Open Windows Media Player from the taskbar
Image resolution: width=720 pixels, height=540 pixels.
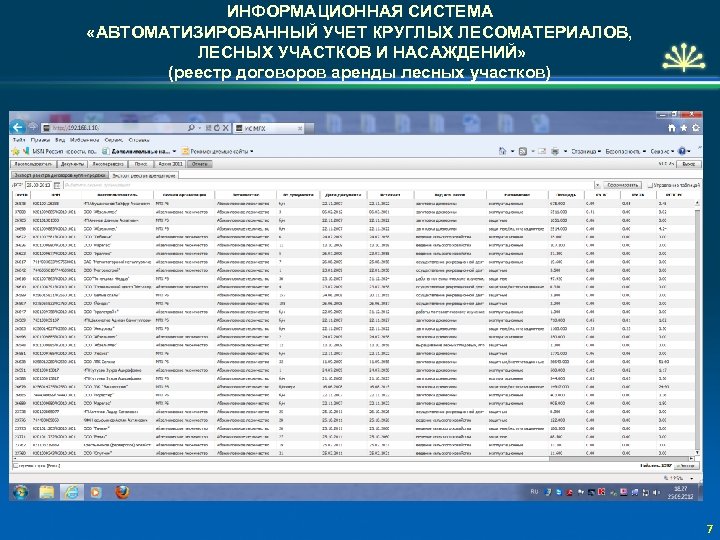tap(96, 492)
